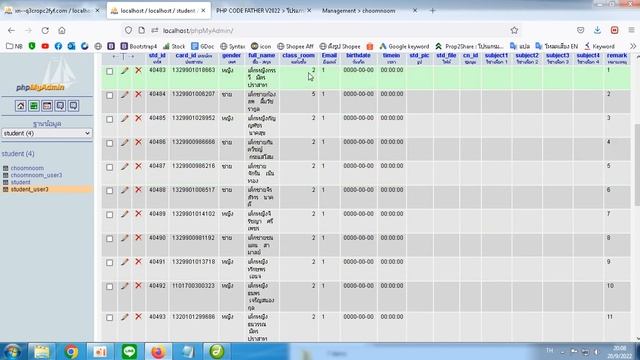Sort by birthdate column header
Screen dimensions: 640x360
pos(358,56)
